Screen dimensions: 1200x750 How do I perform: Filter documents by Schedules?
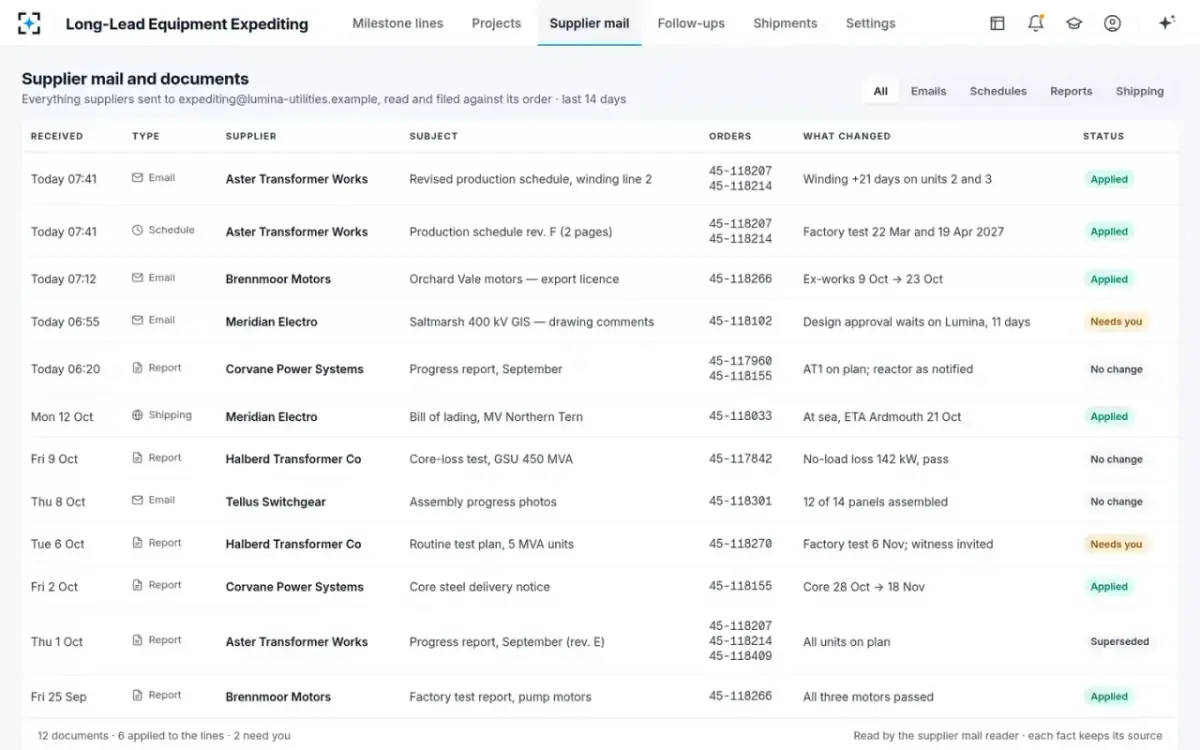click(x=998, y=91)
